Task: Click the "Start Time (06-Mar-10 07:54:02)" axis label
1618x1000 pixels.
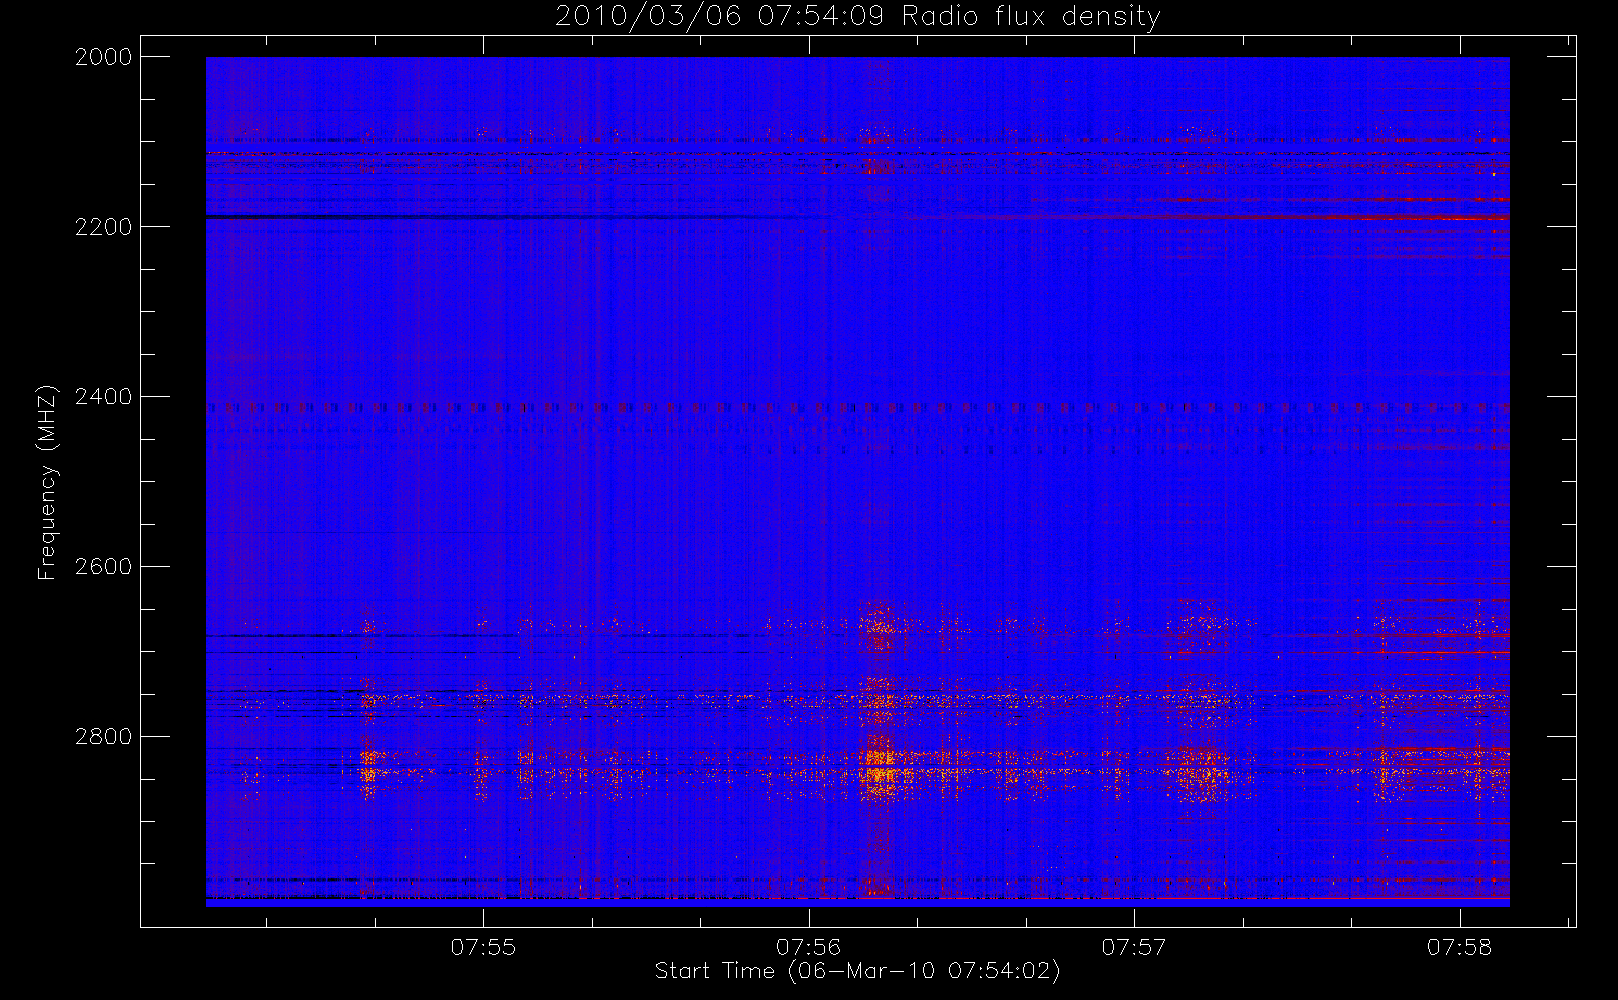Action: click(x=857, y=971)
